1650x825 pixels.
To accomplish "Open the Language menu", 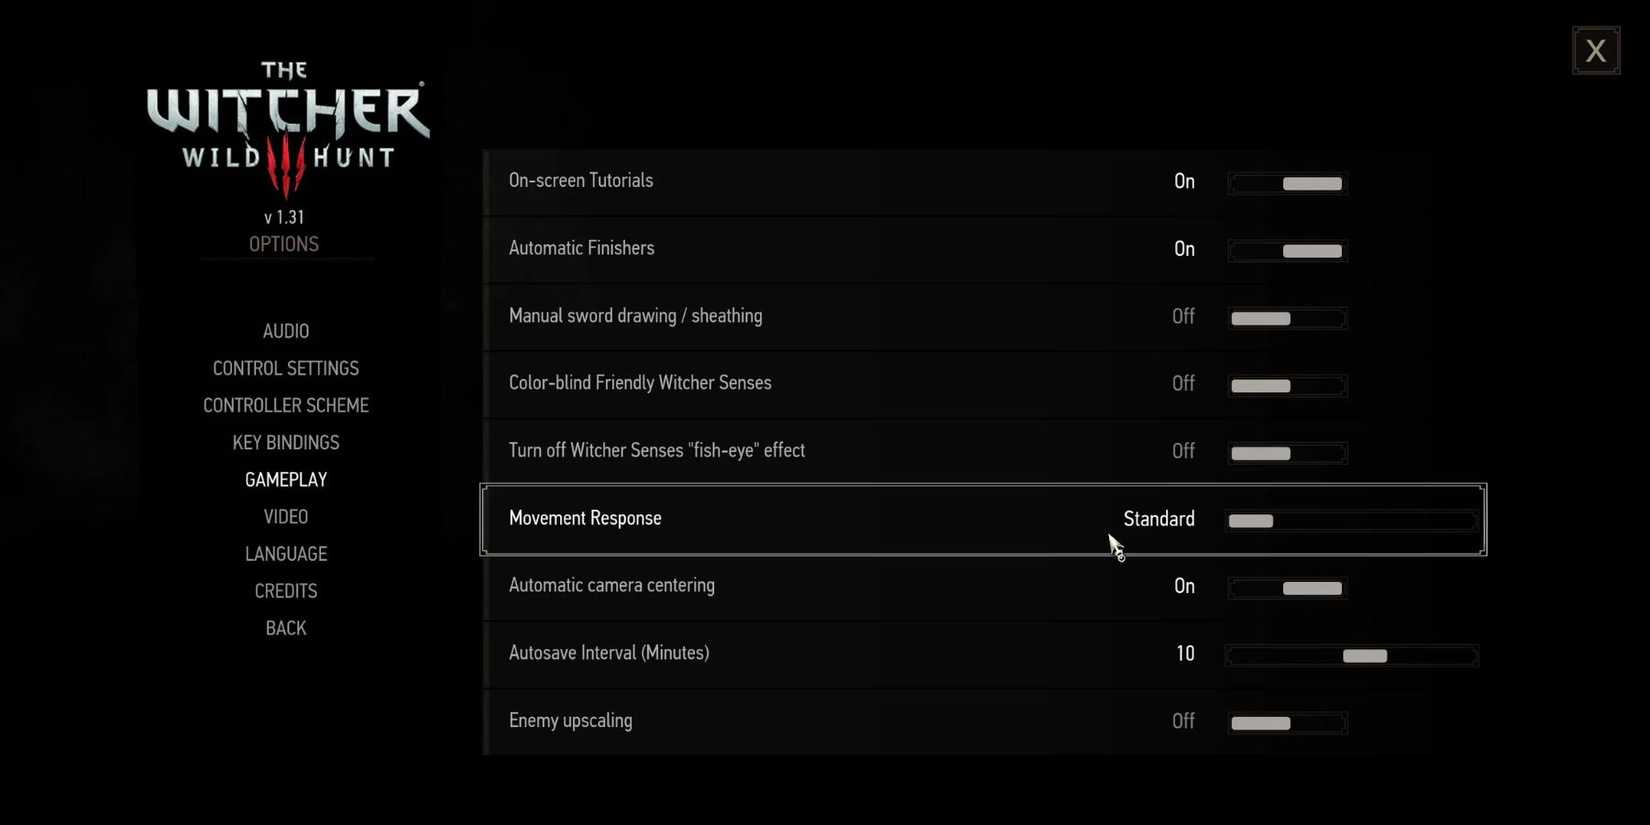I will [286, 554].
